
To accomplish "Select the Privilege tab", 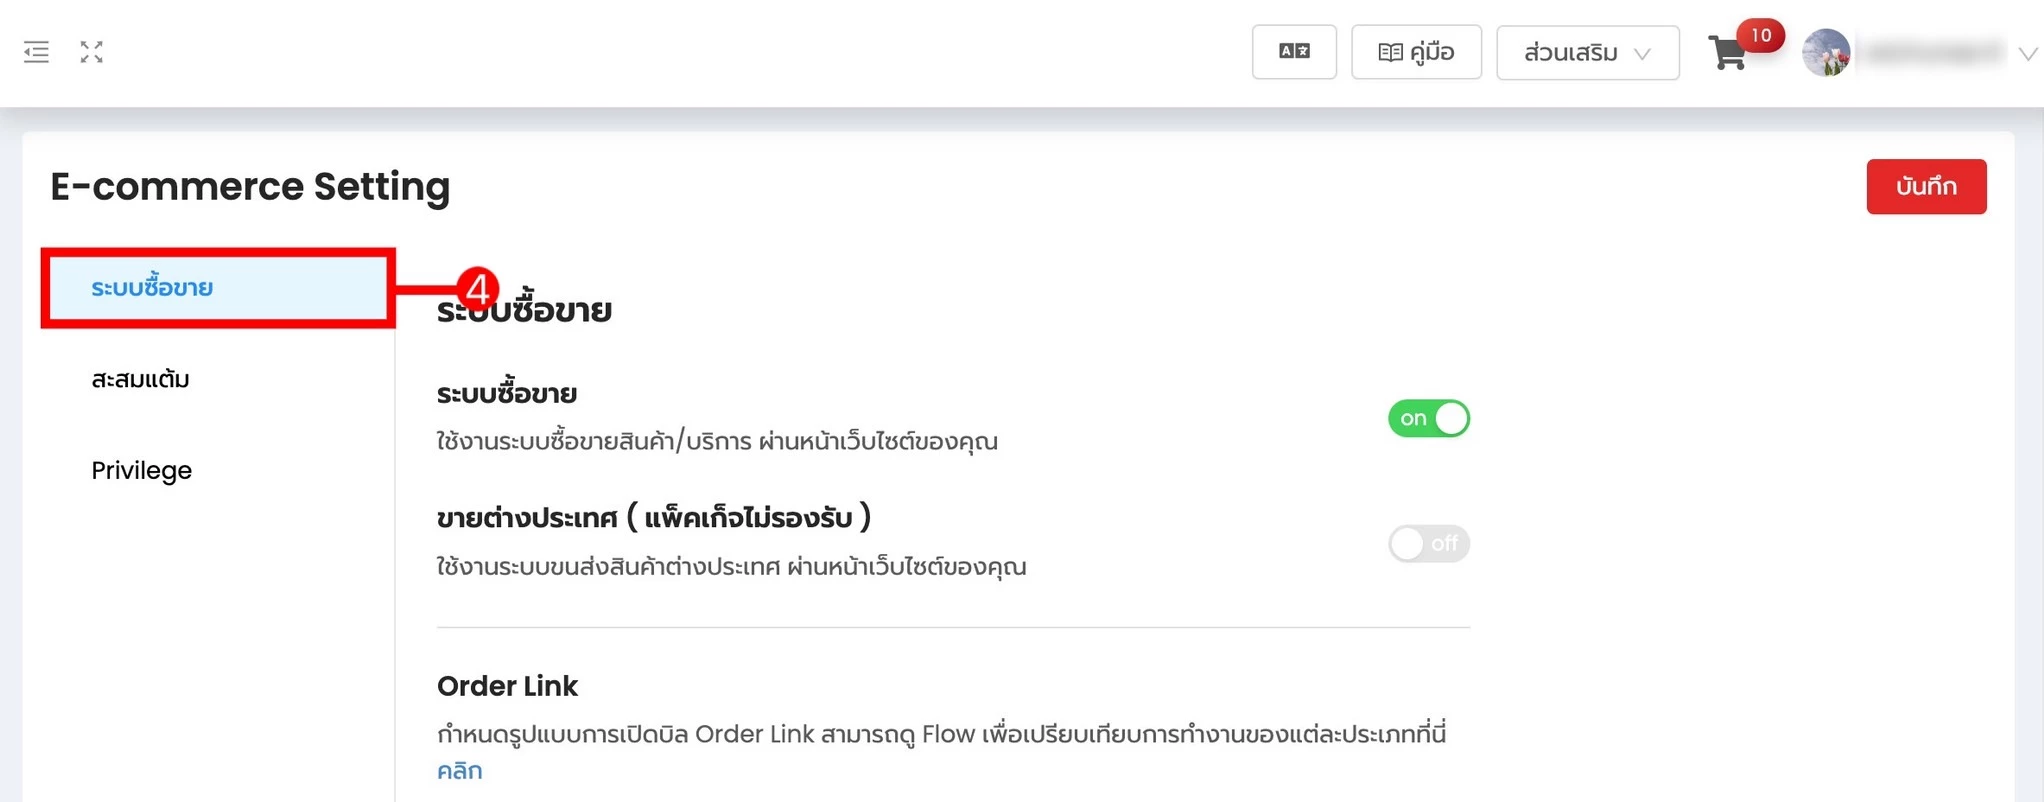I will [141, 470].
